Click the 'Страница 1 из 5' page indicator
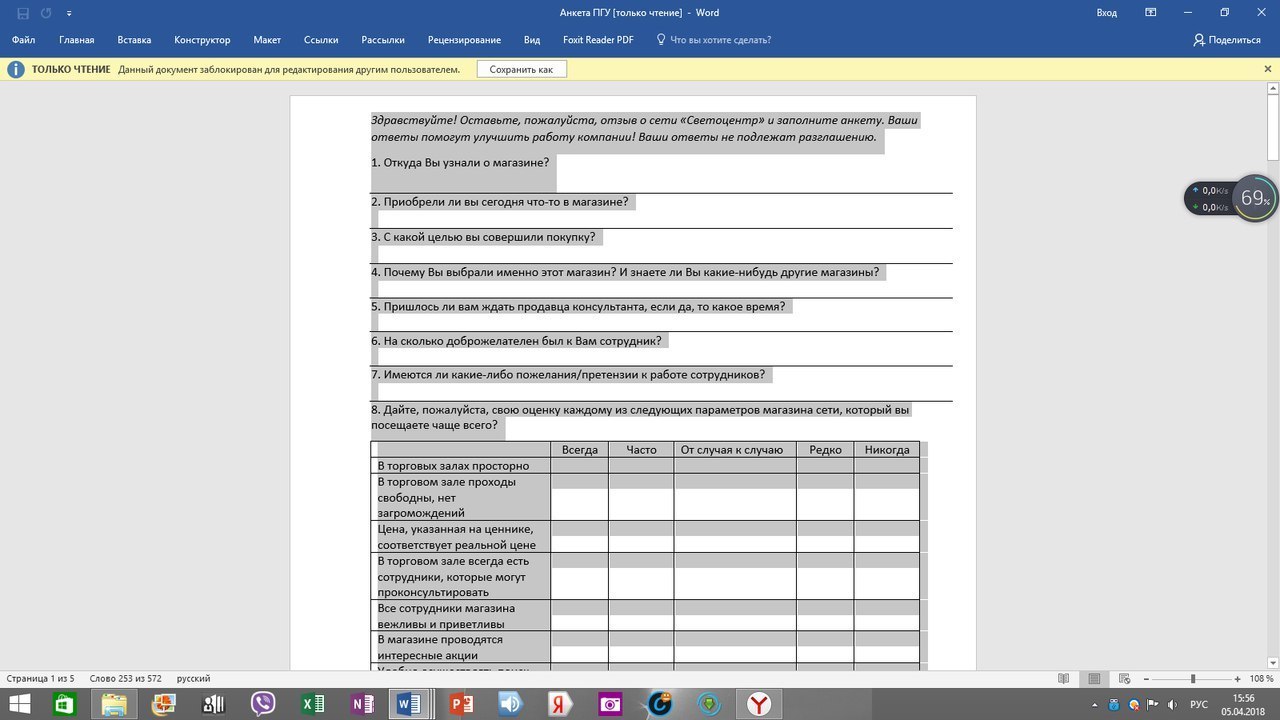This screenshot has width=1280, height=720. click(x=40, y=678)
